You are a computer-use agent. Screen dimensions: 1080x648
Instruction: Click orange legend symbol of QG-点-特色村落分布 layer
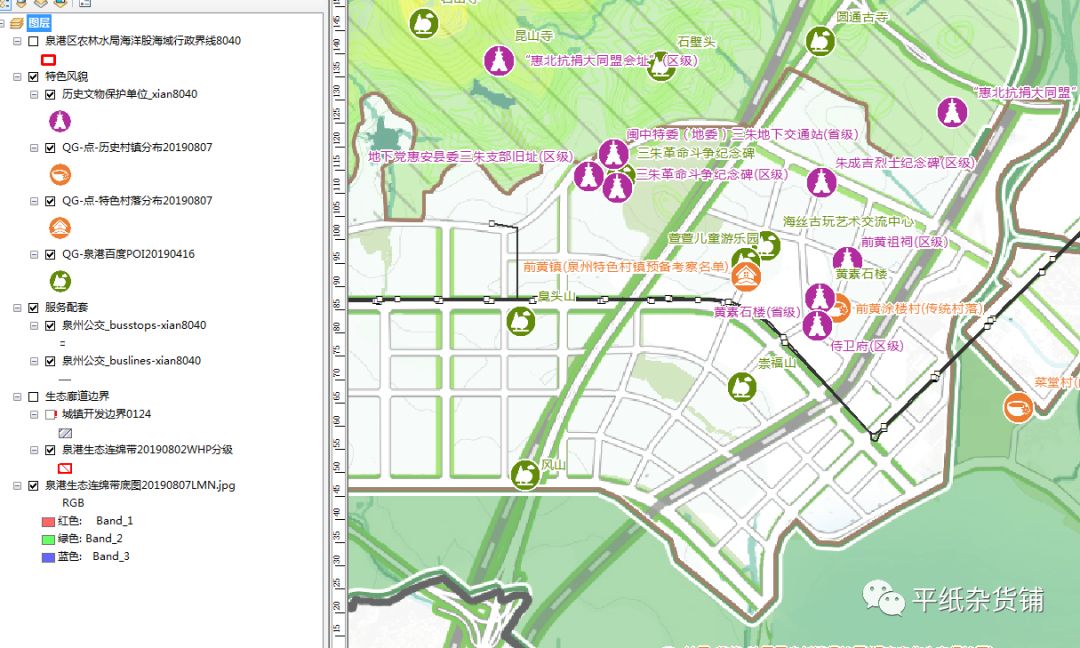pos(60,227)
